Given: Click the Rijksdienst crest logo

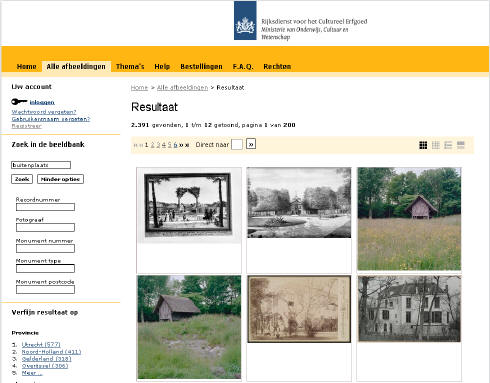Looking at the screenshot, I should tap(245, 20).
